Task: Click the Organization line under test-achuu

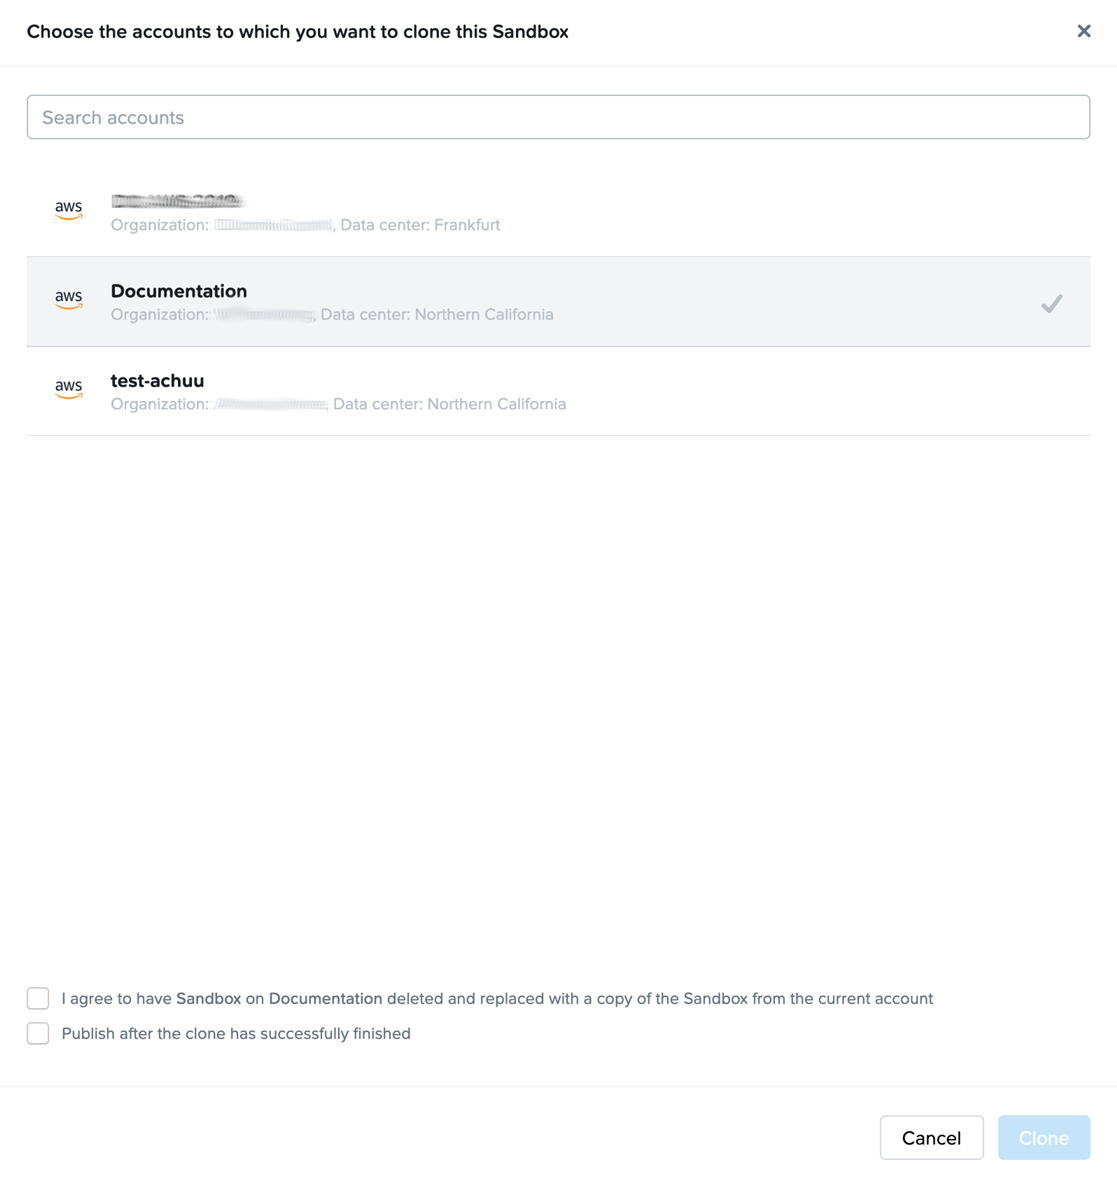Action: pos(338,404)
